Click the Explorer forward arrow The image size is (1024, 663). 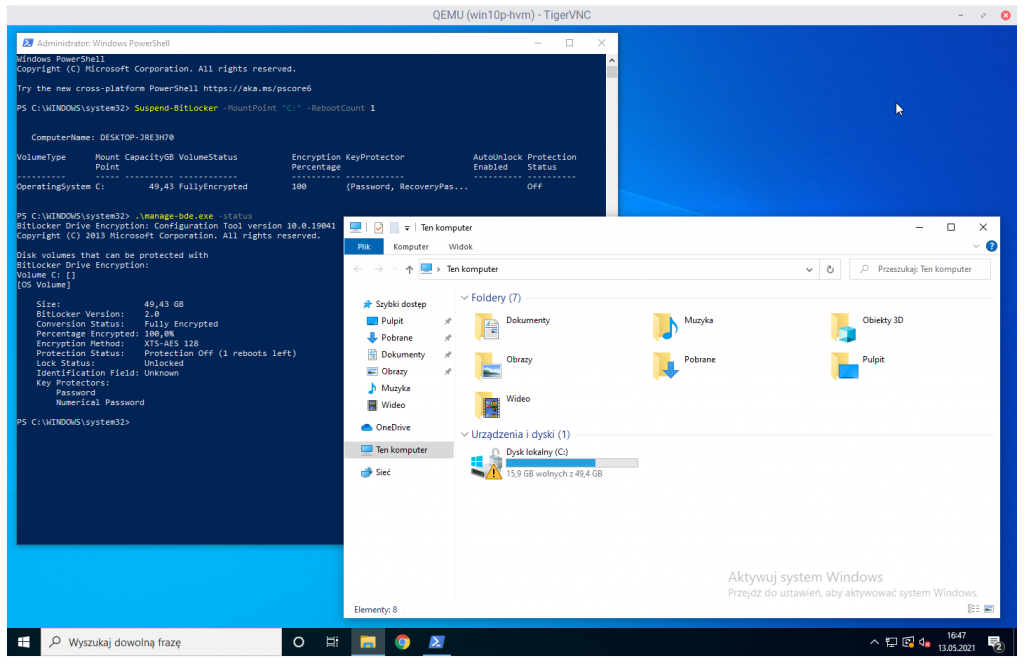tap(378, 269)
